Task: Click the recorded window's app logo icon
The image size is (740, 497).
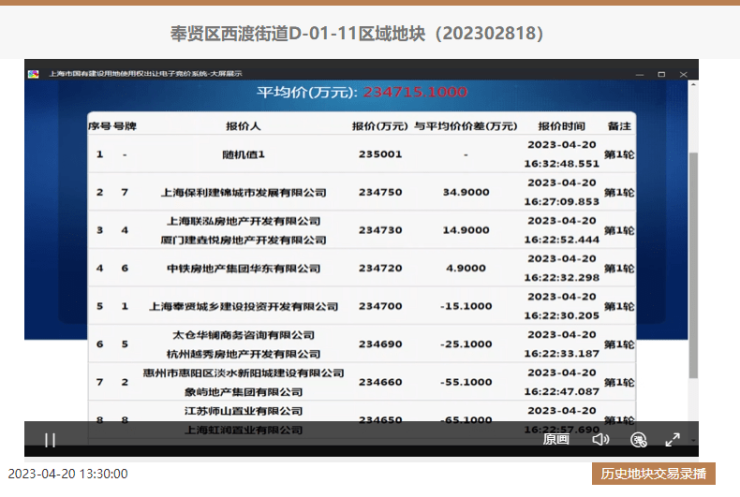Action: [x=34, y=74]
